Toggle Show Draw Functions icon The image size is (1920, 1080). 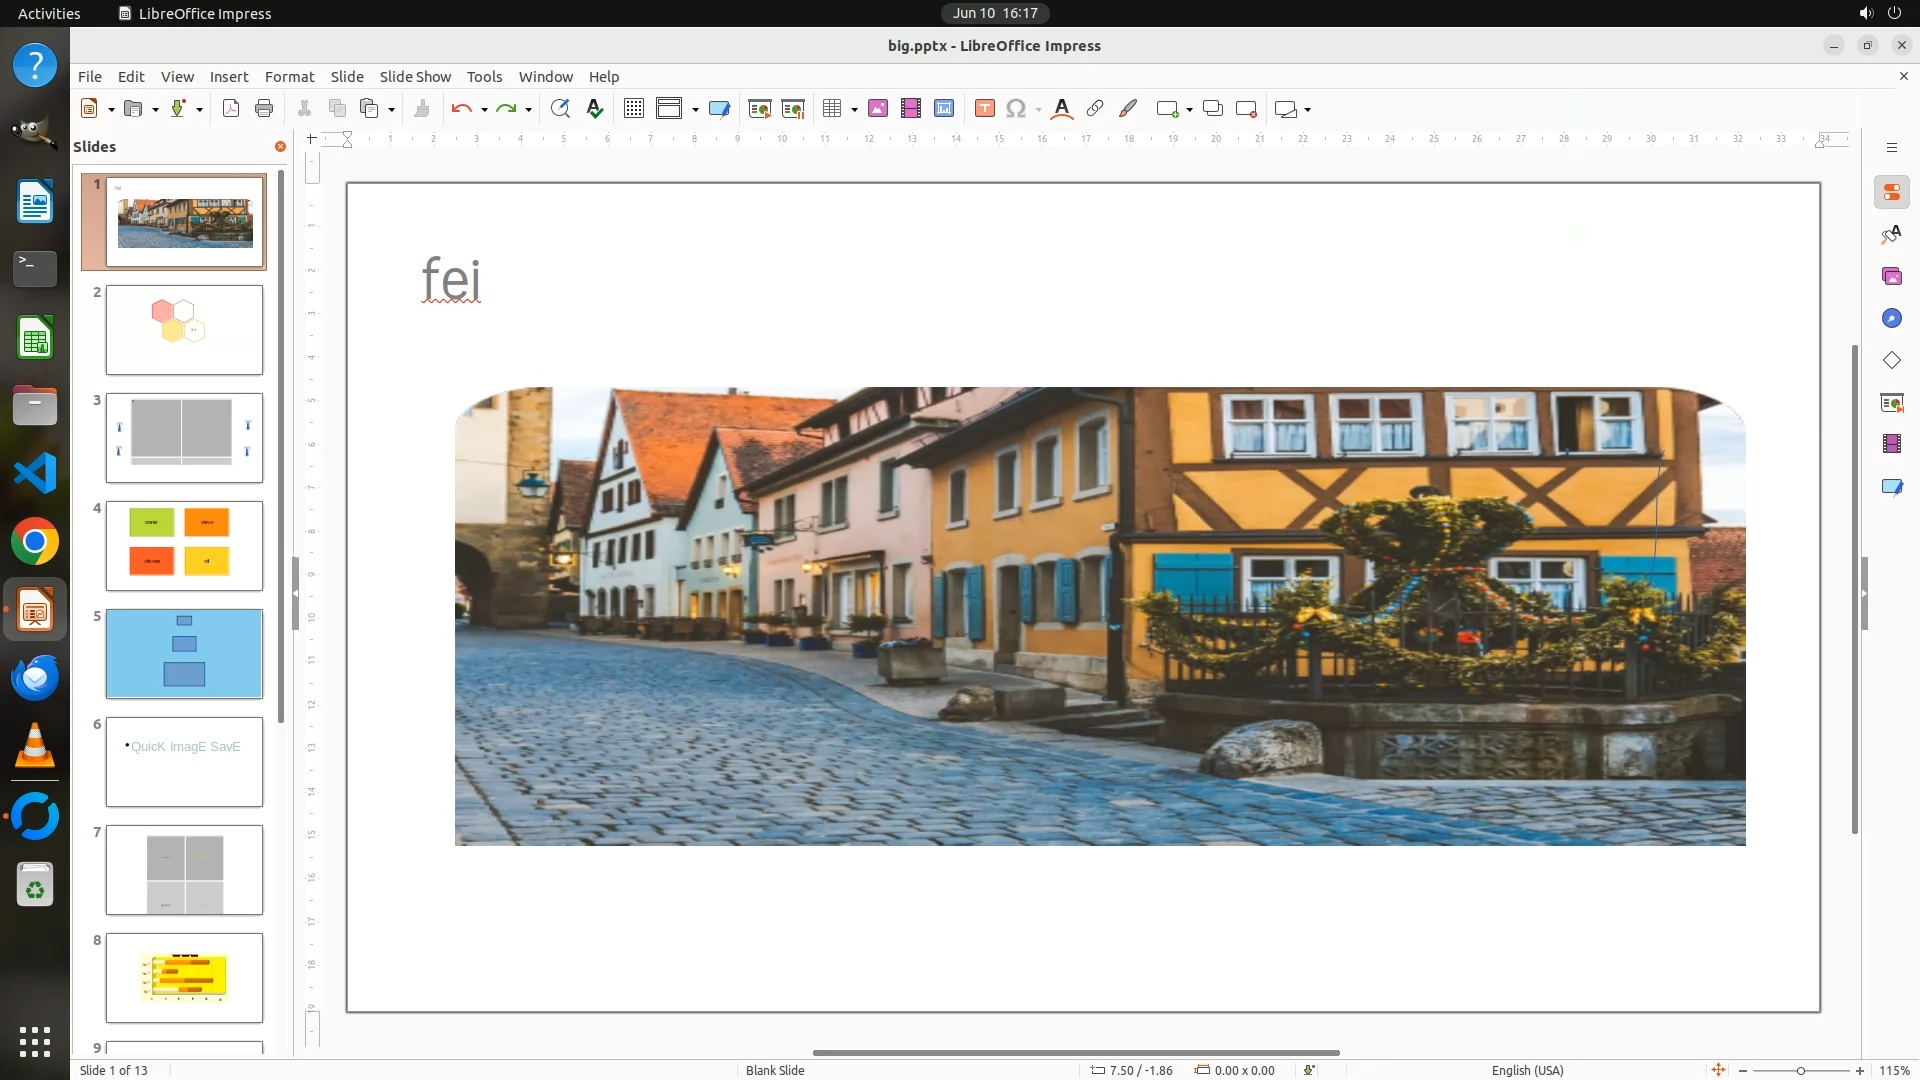click(1128, 109)
